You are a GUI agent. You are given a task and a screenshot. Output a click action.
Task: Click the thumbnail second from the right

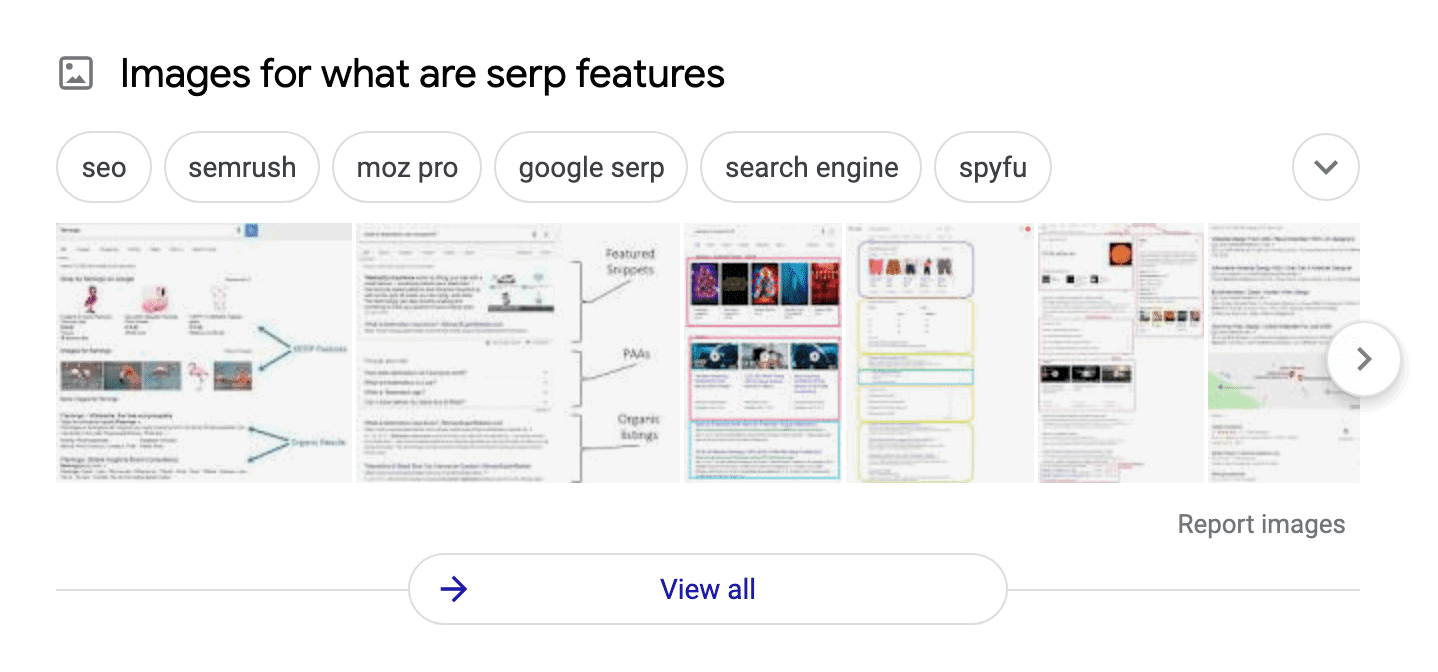1120,352
